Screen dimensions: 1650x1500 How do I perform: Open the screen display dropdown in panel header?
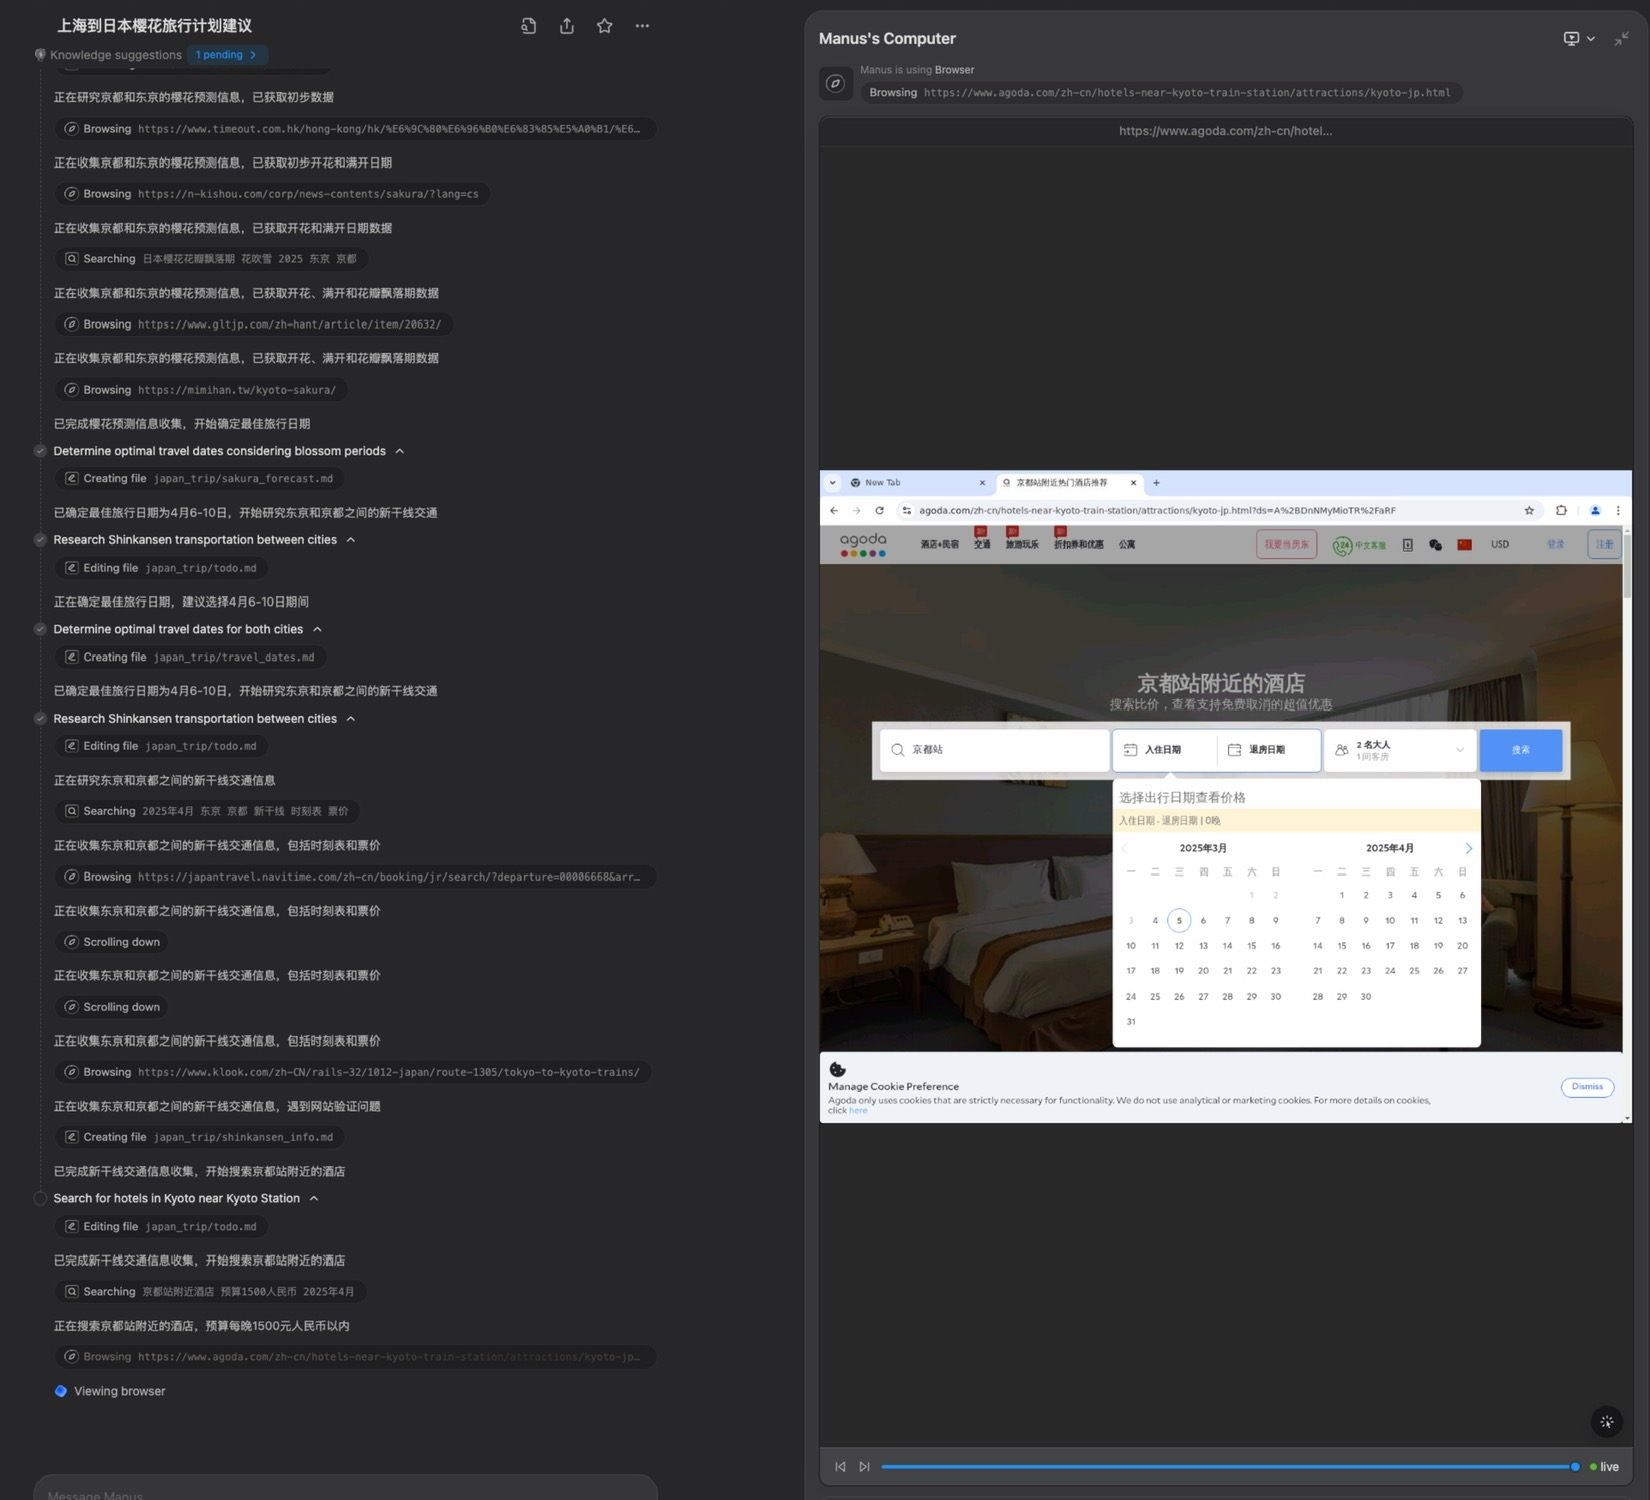click(1578, 38)
